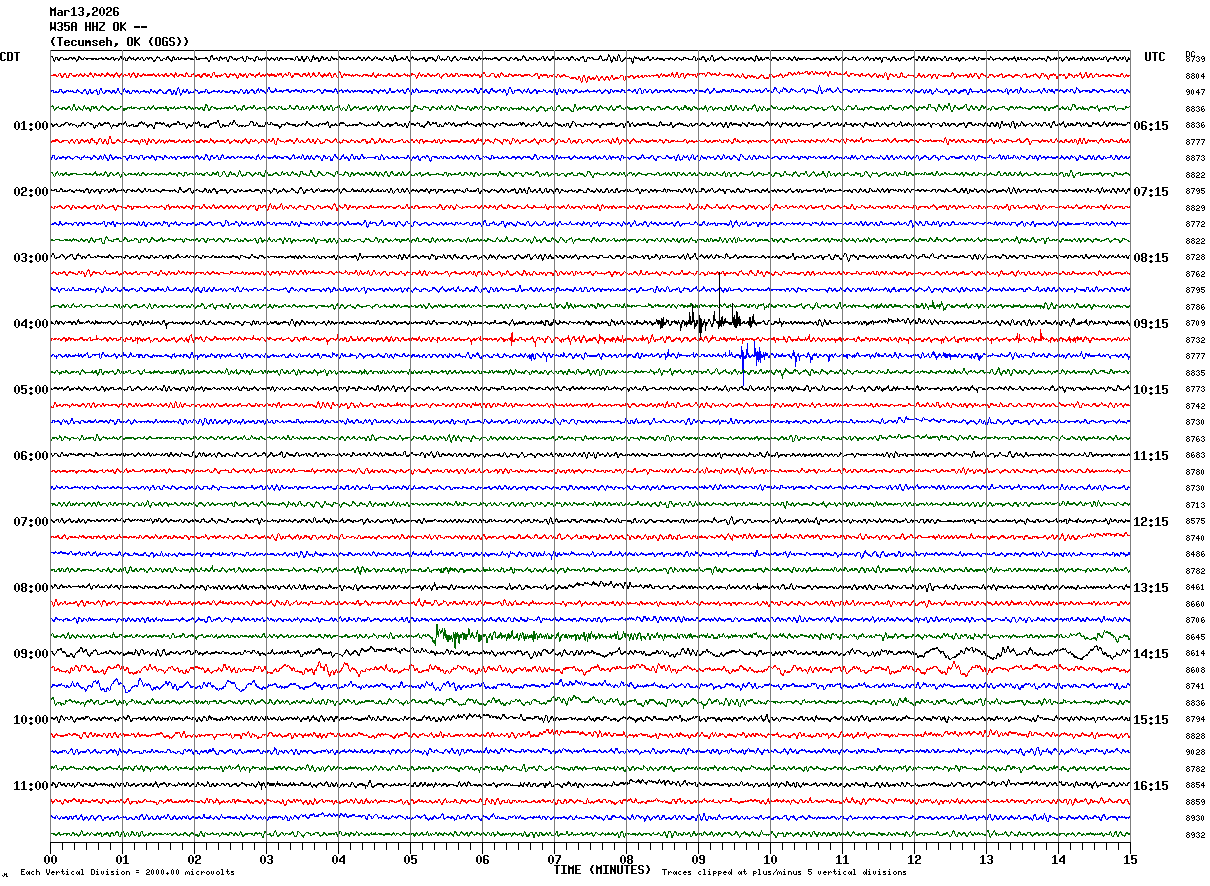Viewport: 1210px width, 886px height.
Task: Click the 12:15 UTC time label
Action: 1151,522
